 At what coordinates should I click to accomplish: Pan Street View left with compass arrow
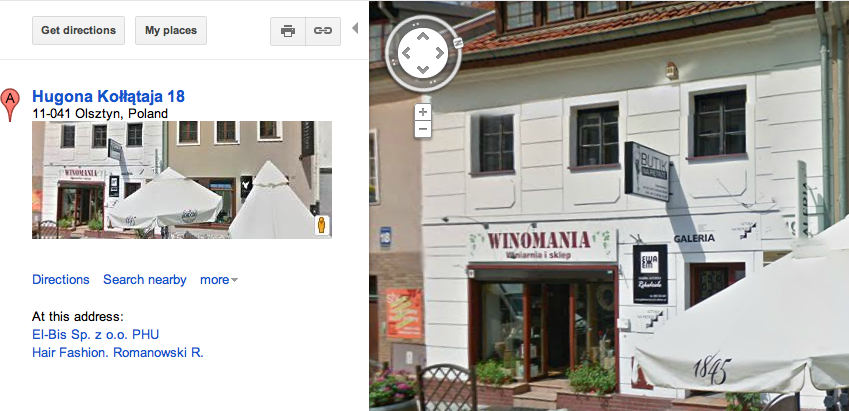[x=406, y=53]
